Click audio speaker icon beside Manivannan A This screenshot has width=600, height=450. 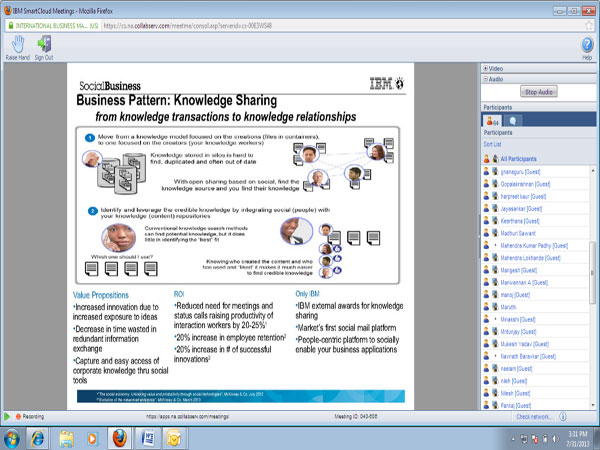point(495,282)
